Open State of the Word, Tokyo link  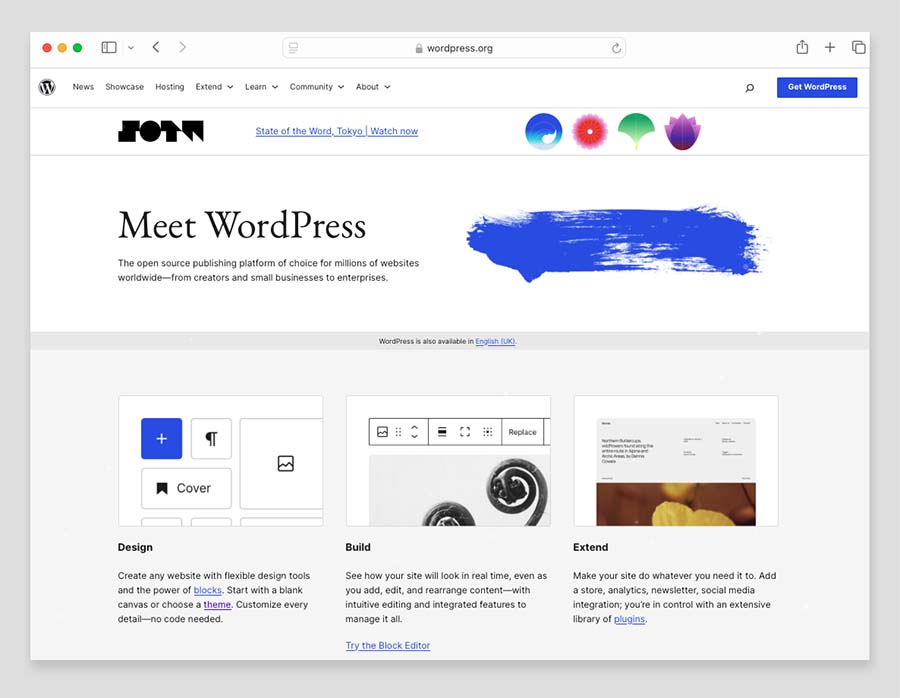click(337, 131)
